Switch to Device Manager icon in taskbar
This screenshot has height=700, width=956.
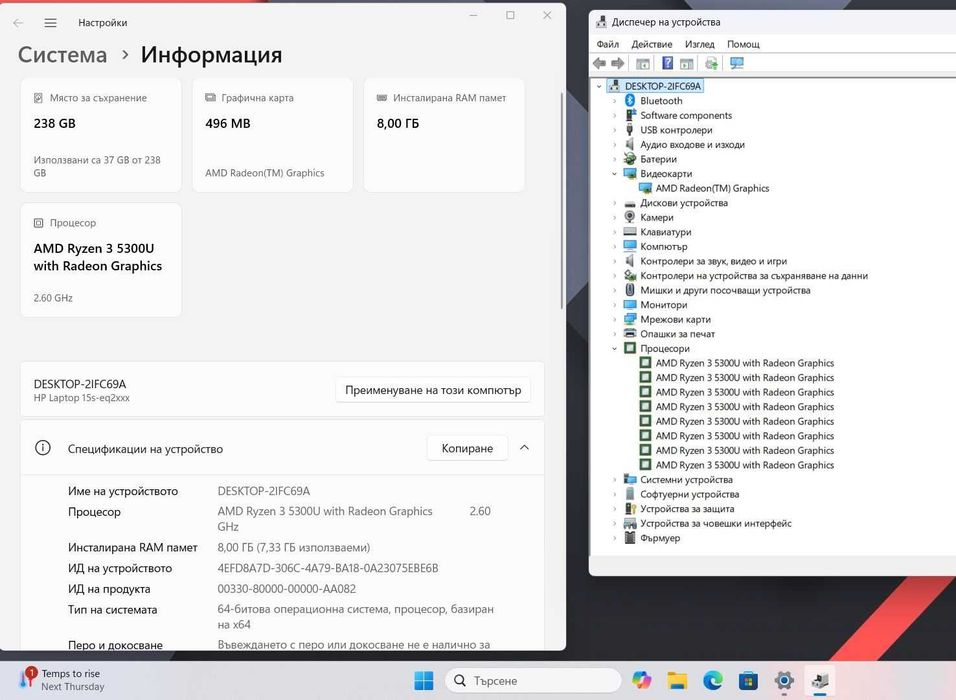[x=820, y=680]
